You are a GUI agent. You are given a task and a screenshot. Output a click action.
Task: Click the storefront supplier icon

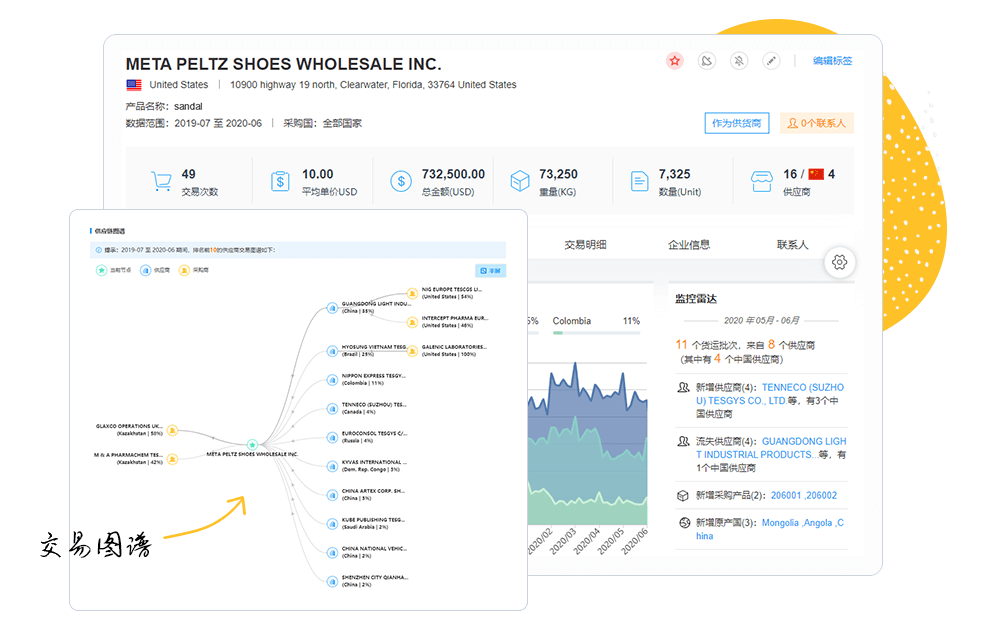pos(762,181)
